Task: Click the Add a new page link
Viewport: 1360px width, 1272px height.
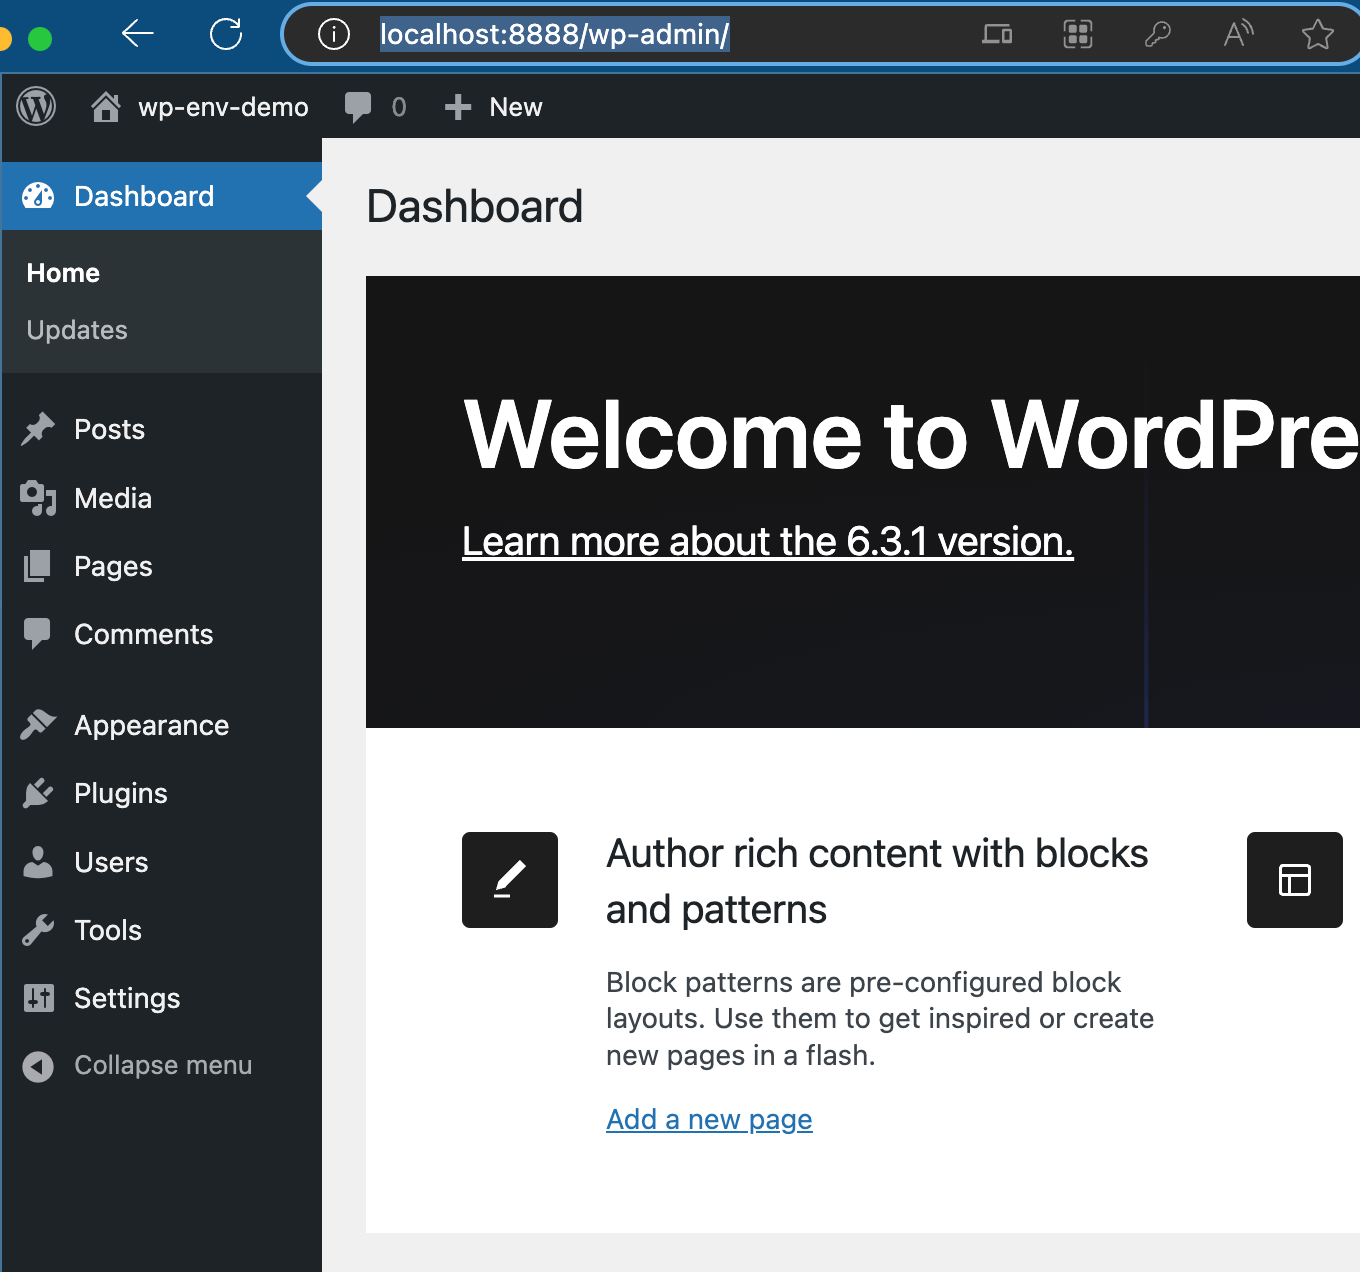Action: pyautogui.click(x=709, y=1120)
